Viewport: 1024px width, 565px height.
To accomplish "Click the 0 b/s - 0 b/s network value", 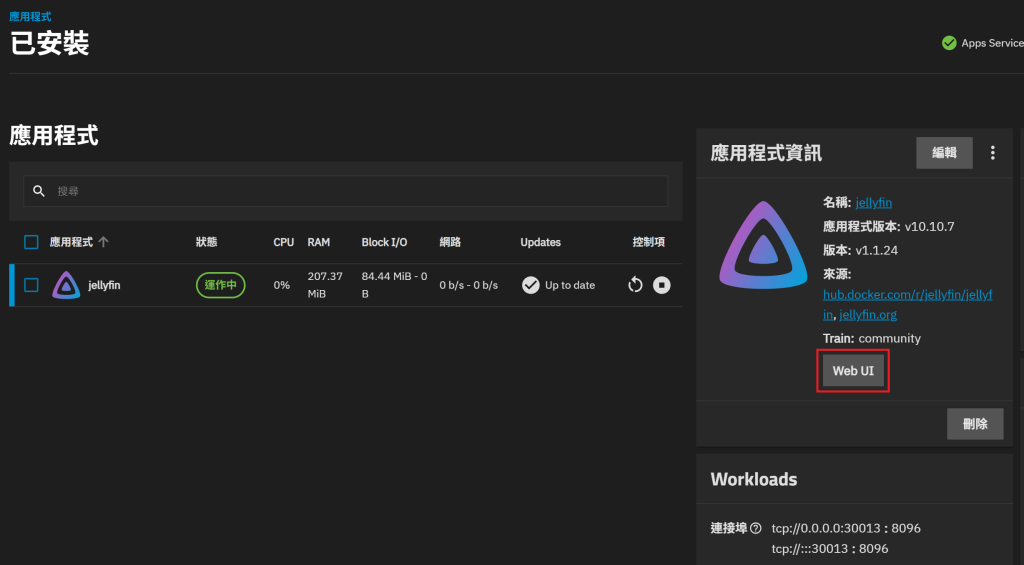I will pos(468,285).
